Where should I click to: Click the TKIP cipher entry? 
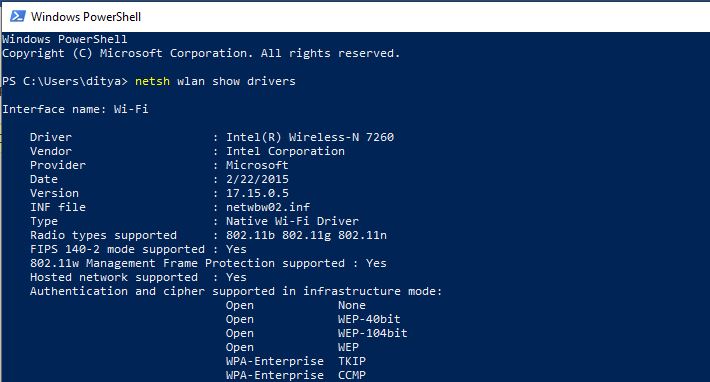click(x=352, y=362)
